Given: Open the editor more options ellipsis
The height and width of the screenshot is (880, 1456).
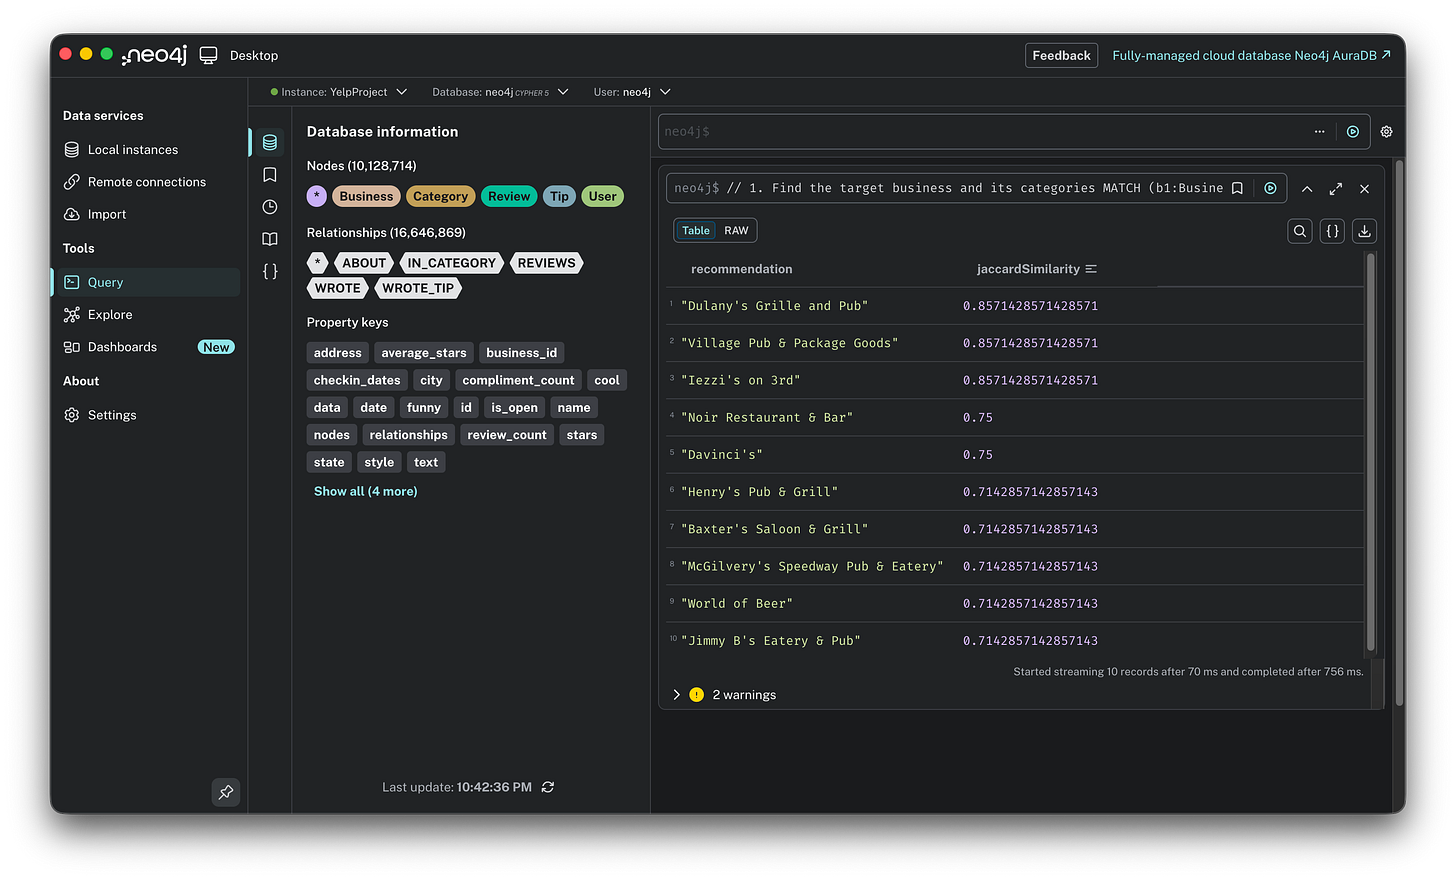Looking at the screenshot, I should [x=1319, y=131].
